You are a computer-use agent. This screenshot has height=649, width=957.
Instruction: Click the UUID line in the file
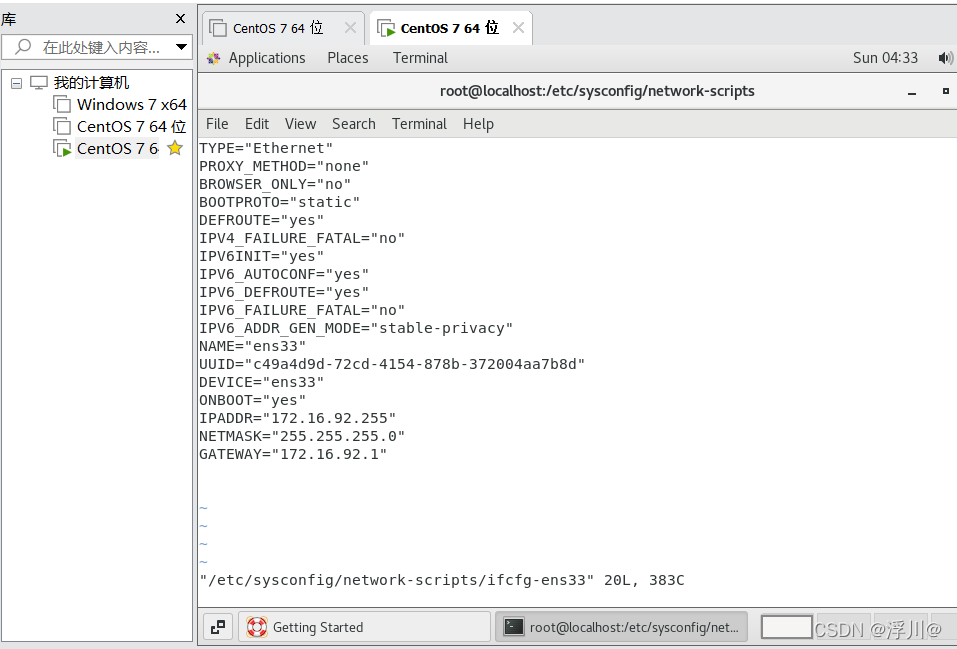click(x=392, y=364)
